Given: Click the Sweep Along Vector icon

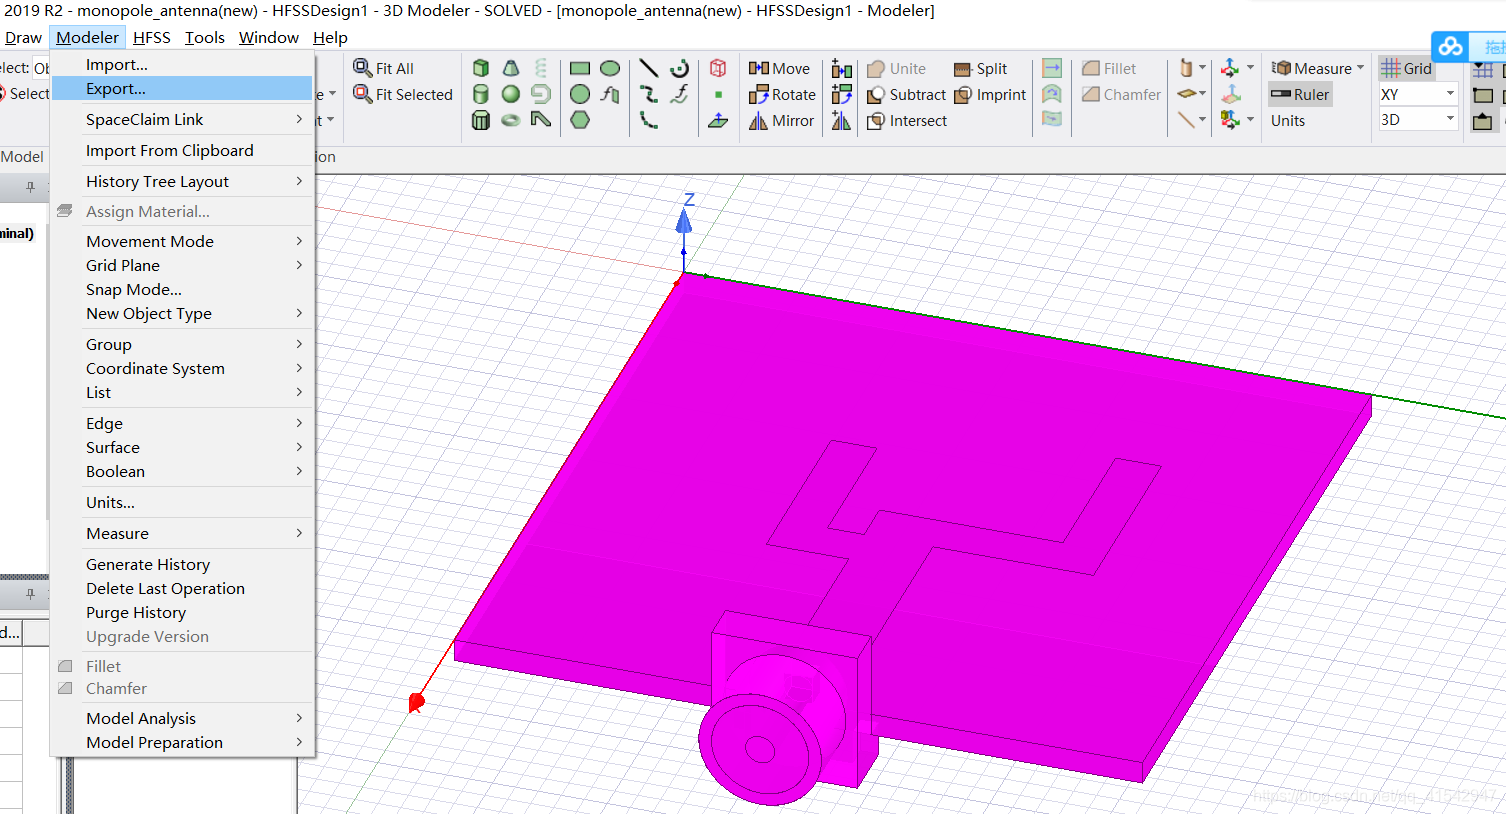Looking at the screenshot, I should [1052, 68].
